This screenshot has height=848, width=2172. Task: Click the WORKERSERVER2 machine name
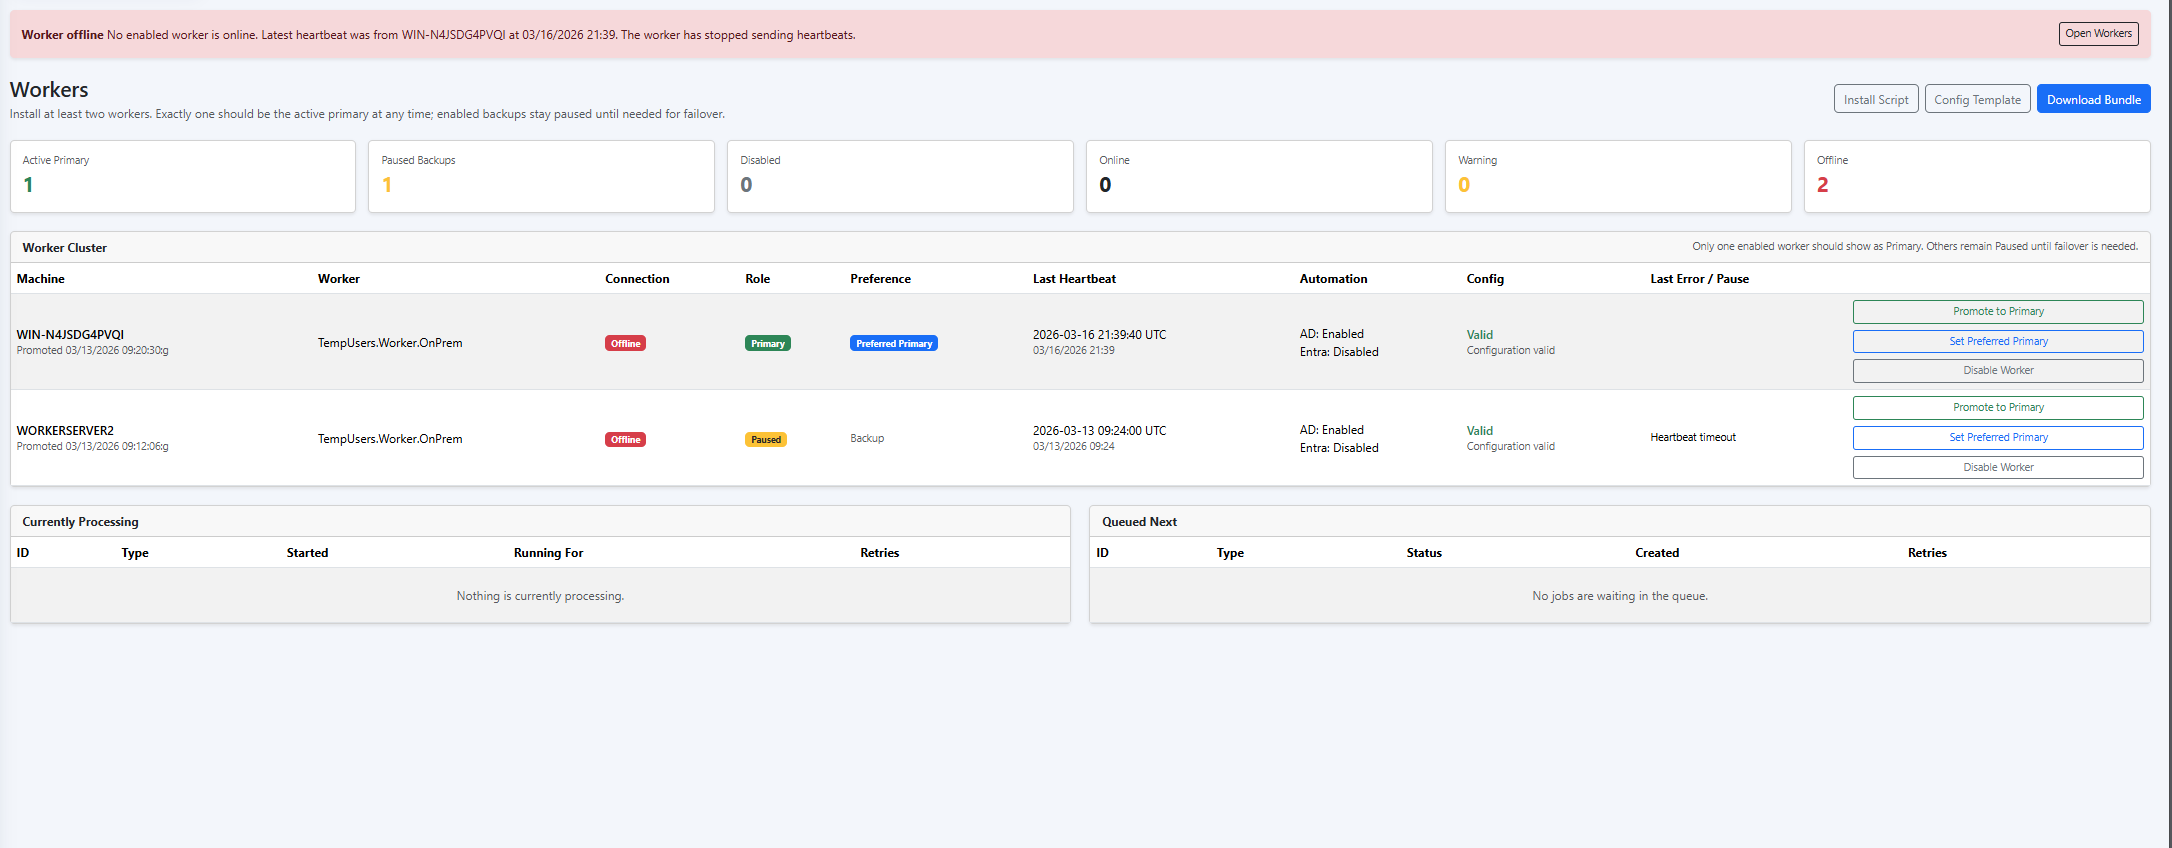65,431
